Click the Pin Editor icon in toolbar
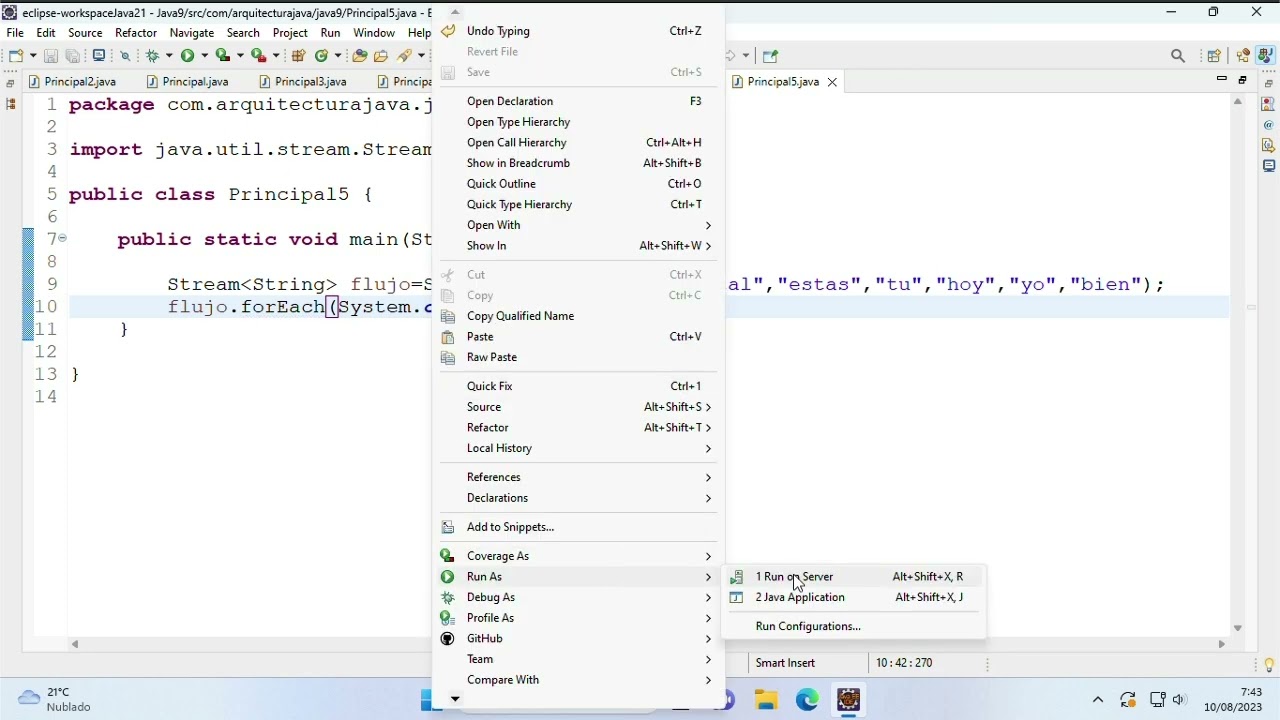Screen dimensions: 1280x720 (771, 56)
